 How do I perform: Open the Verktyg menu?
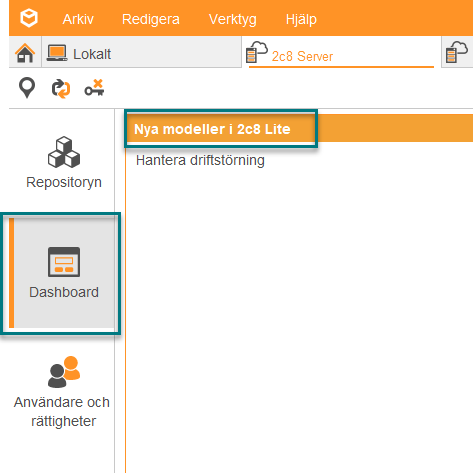(x=233, y=19)
